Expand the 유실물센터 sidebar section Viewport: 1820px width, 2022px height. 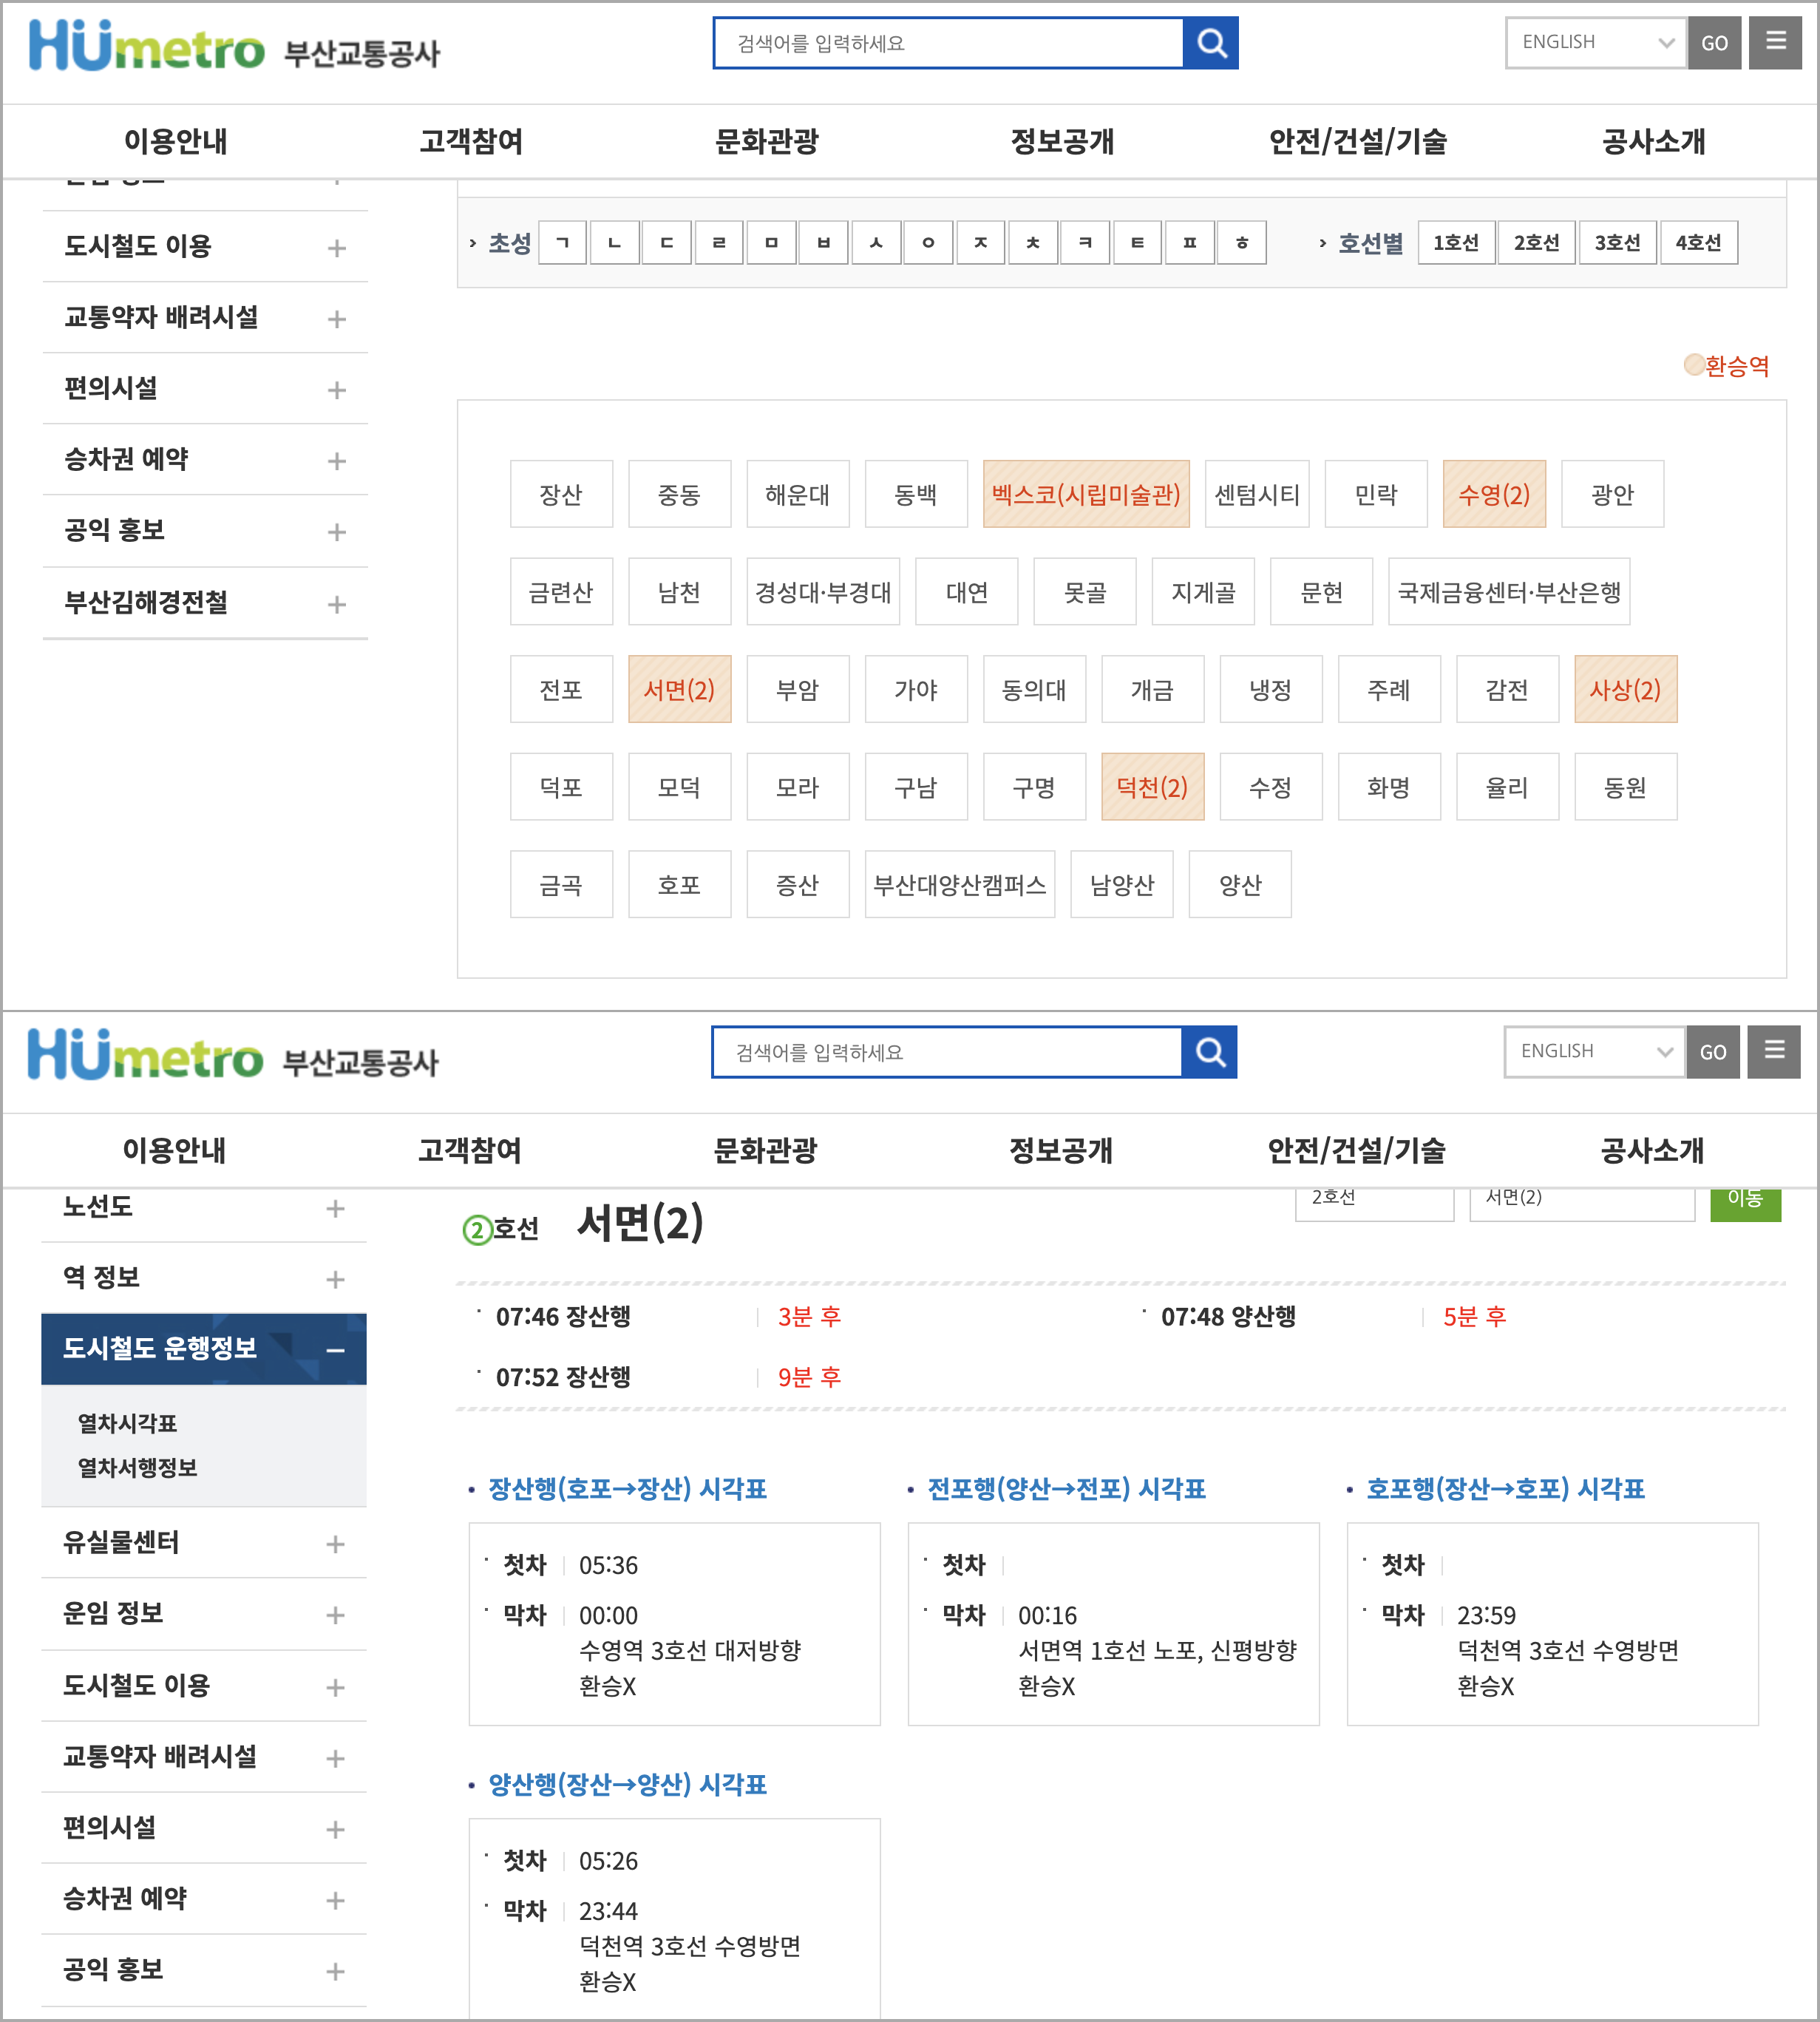tap(335, 1544)
